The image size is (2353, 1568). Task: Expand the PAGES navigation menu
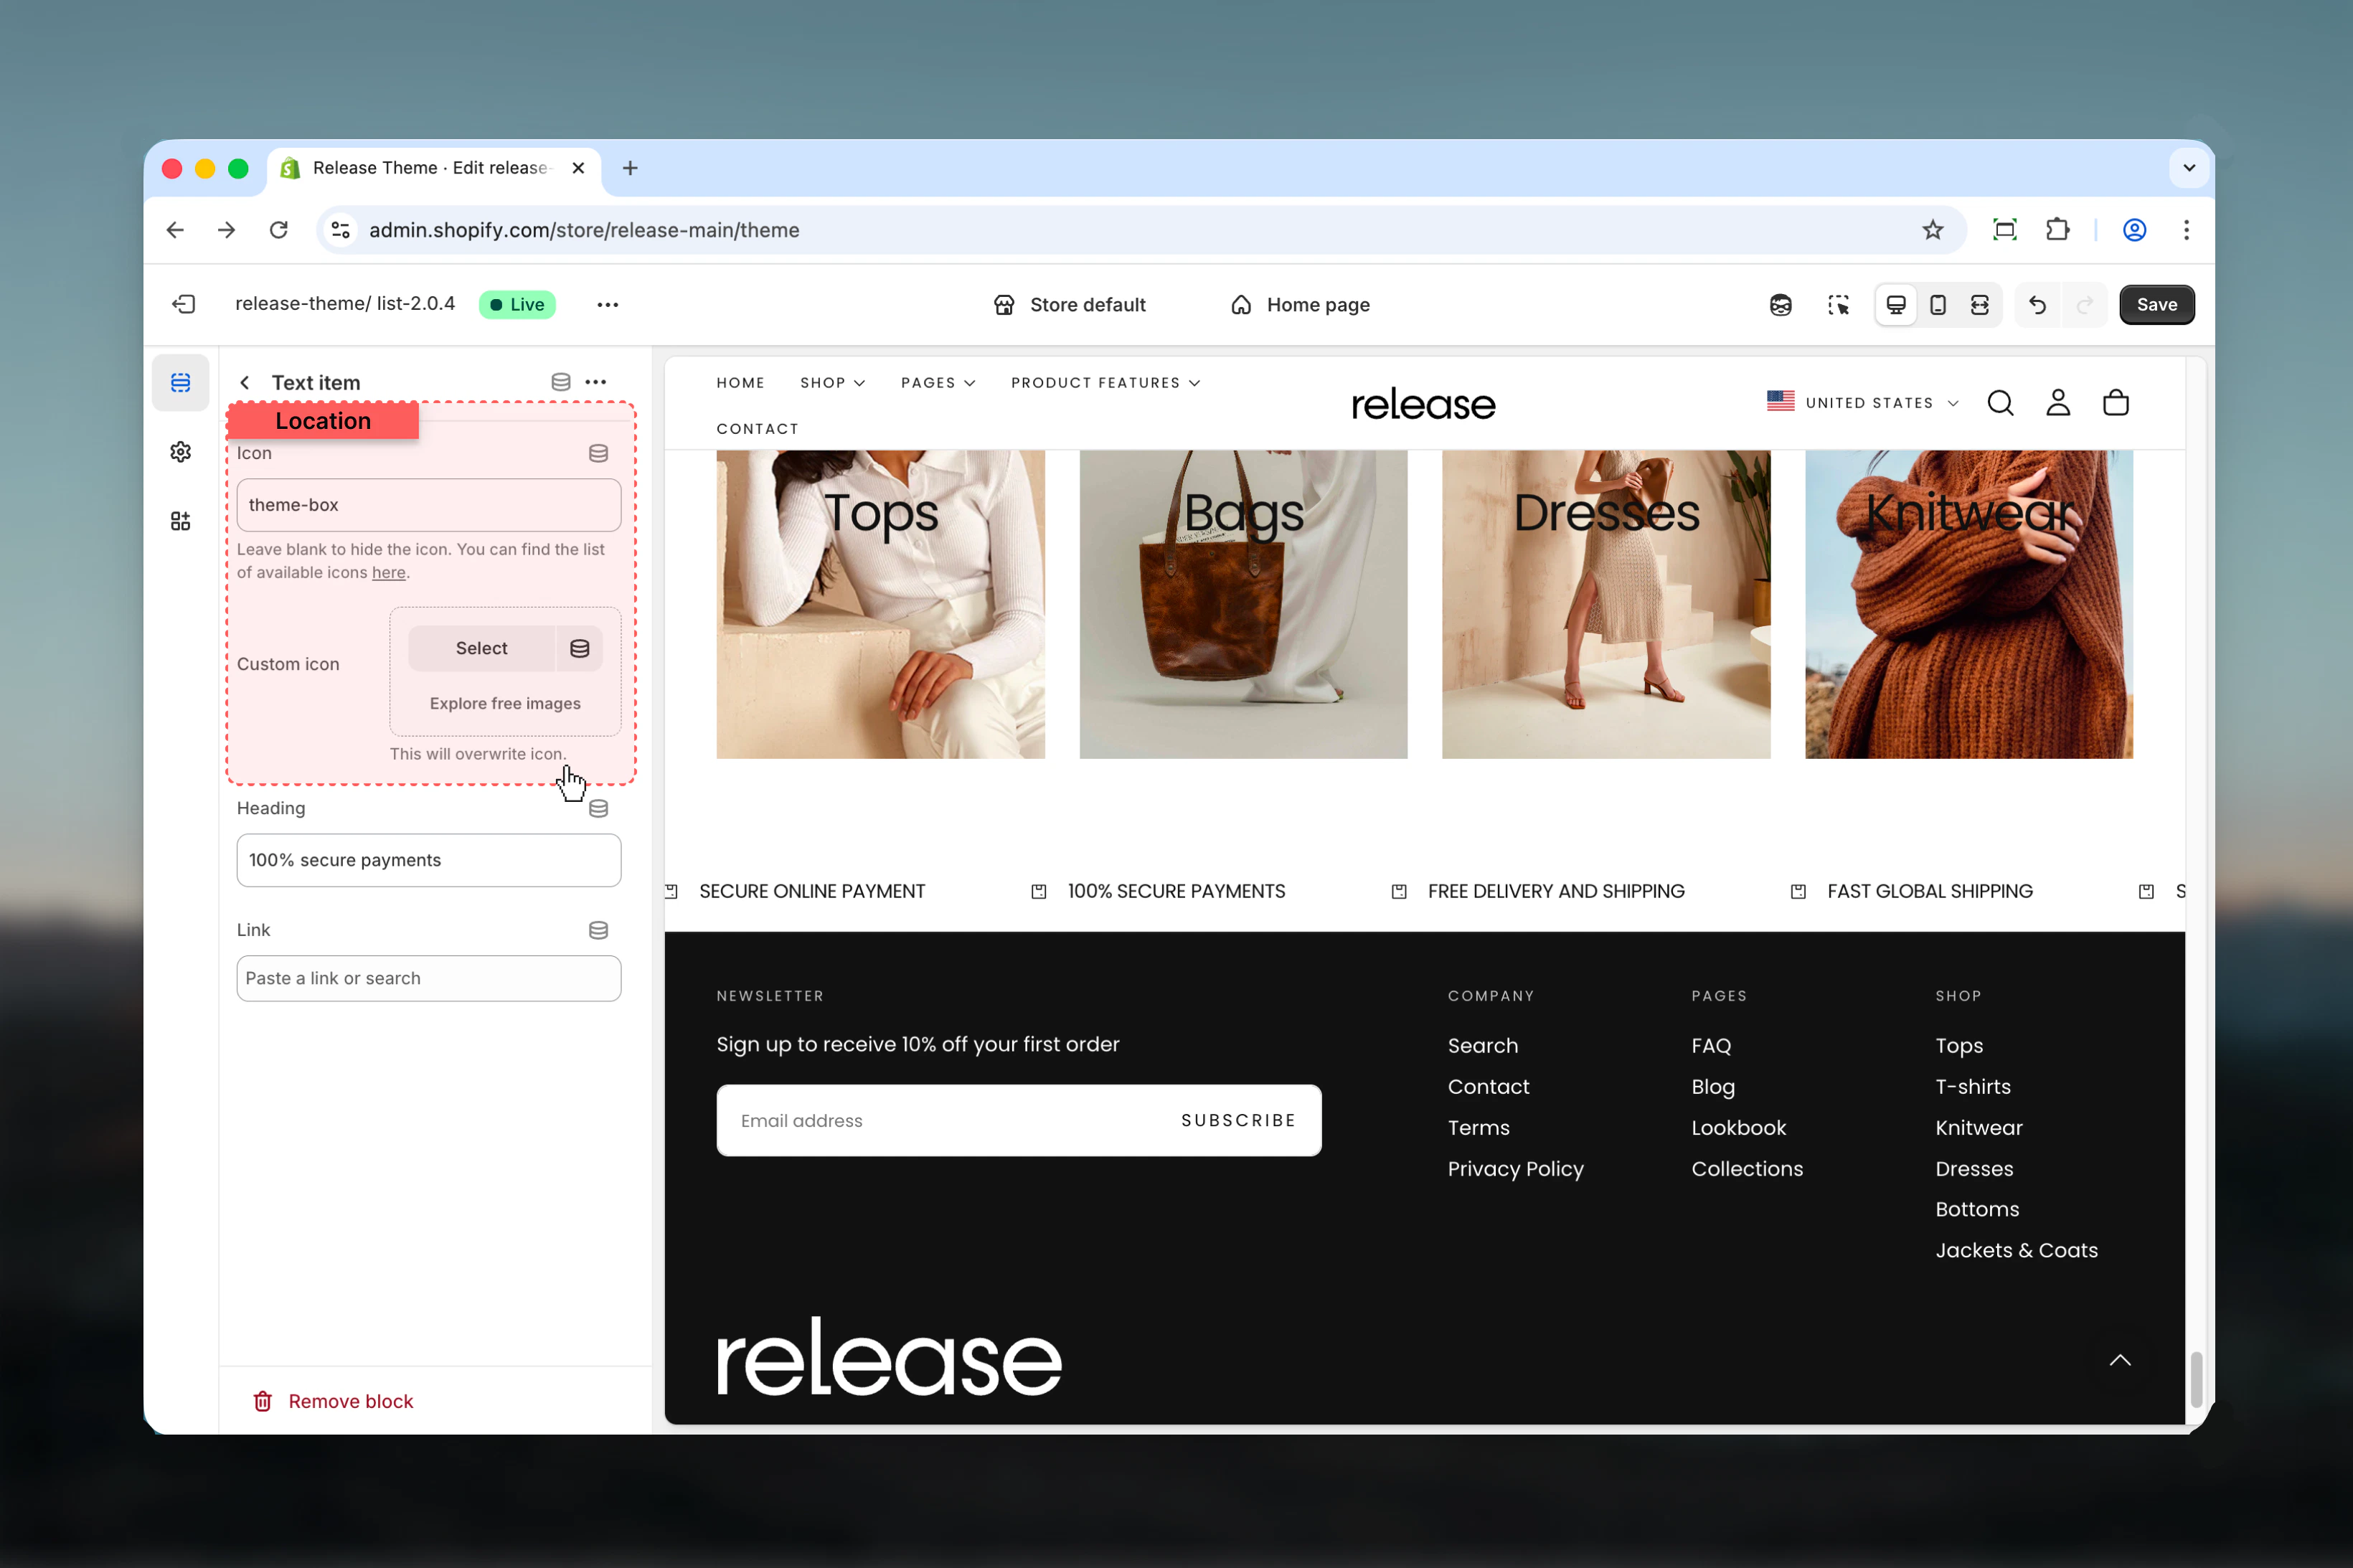[938, 383]
